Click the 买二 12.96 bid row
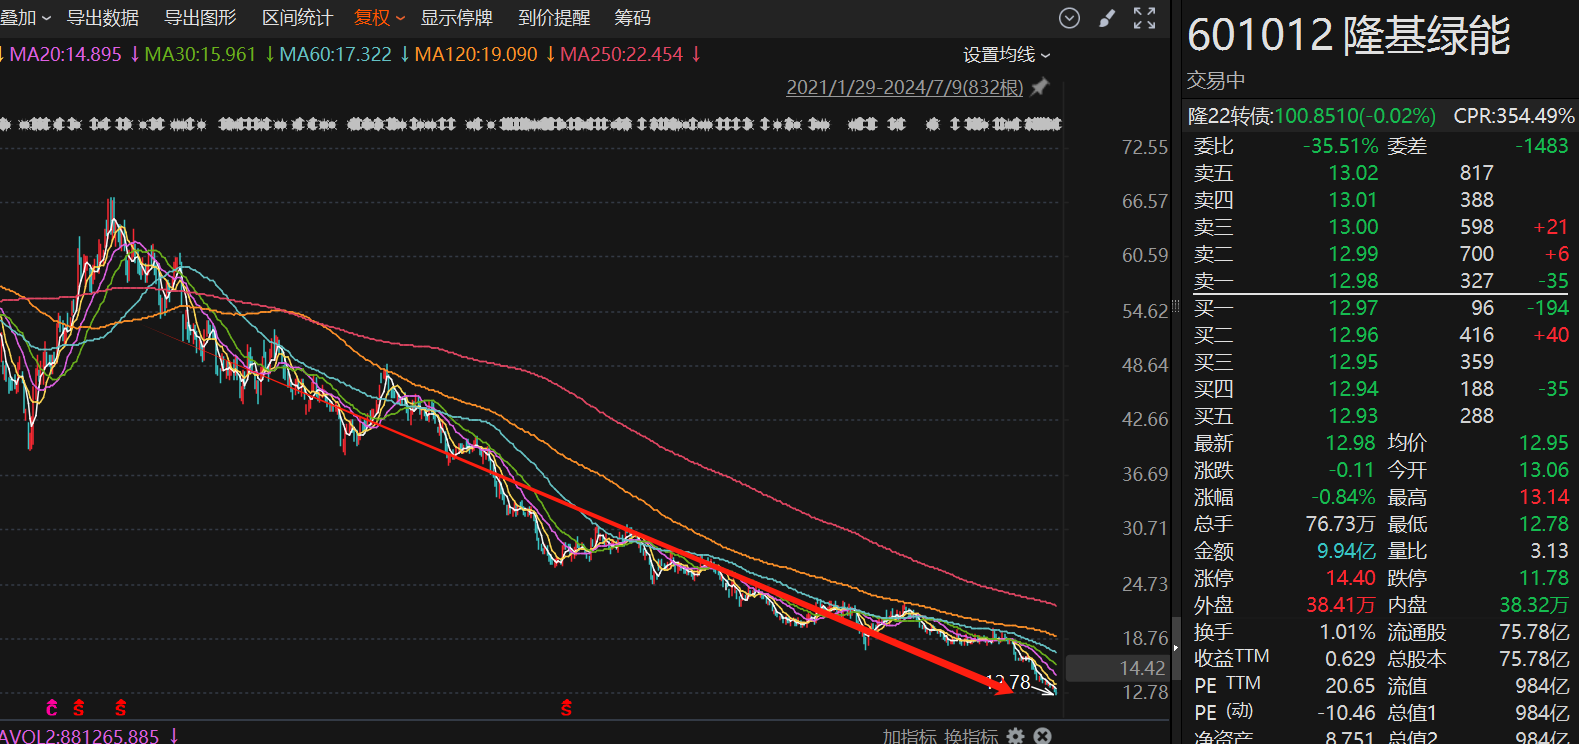 click(x=1380, y=335)
